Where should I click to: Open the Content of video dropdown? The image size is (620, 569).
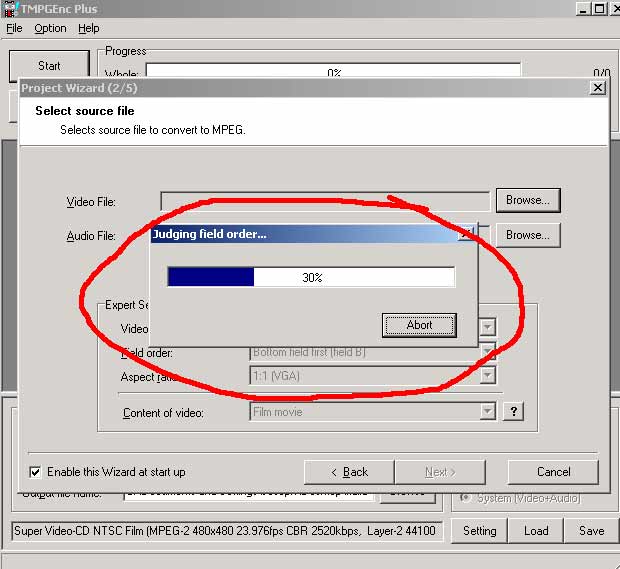[488, 412]
